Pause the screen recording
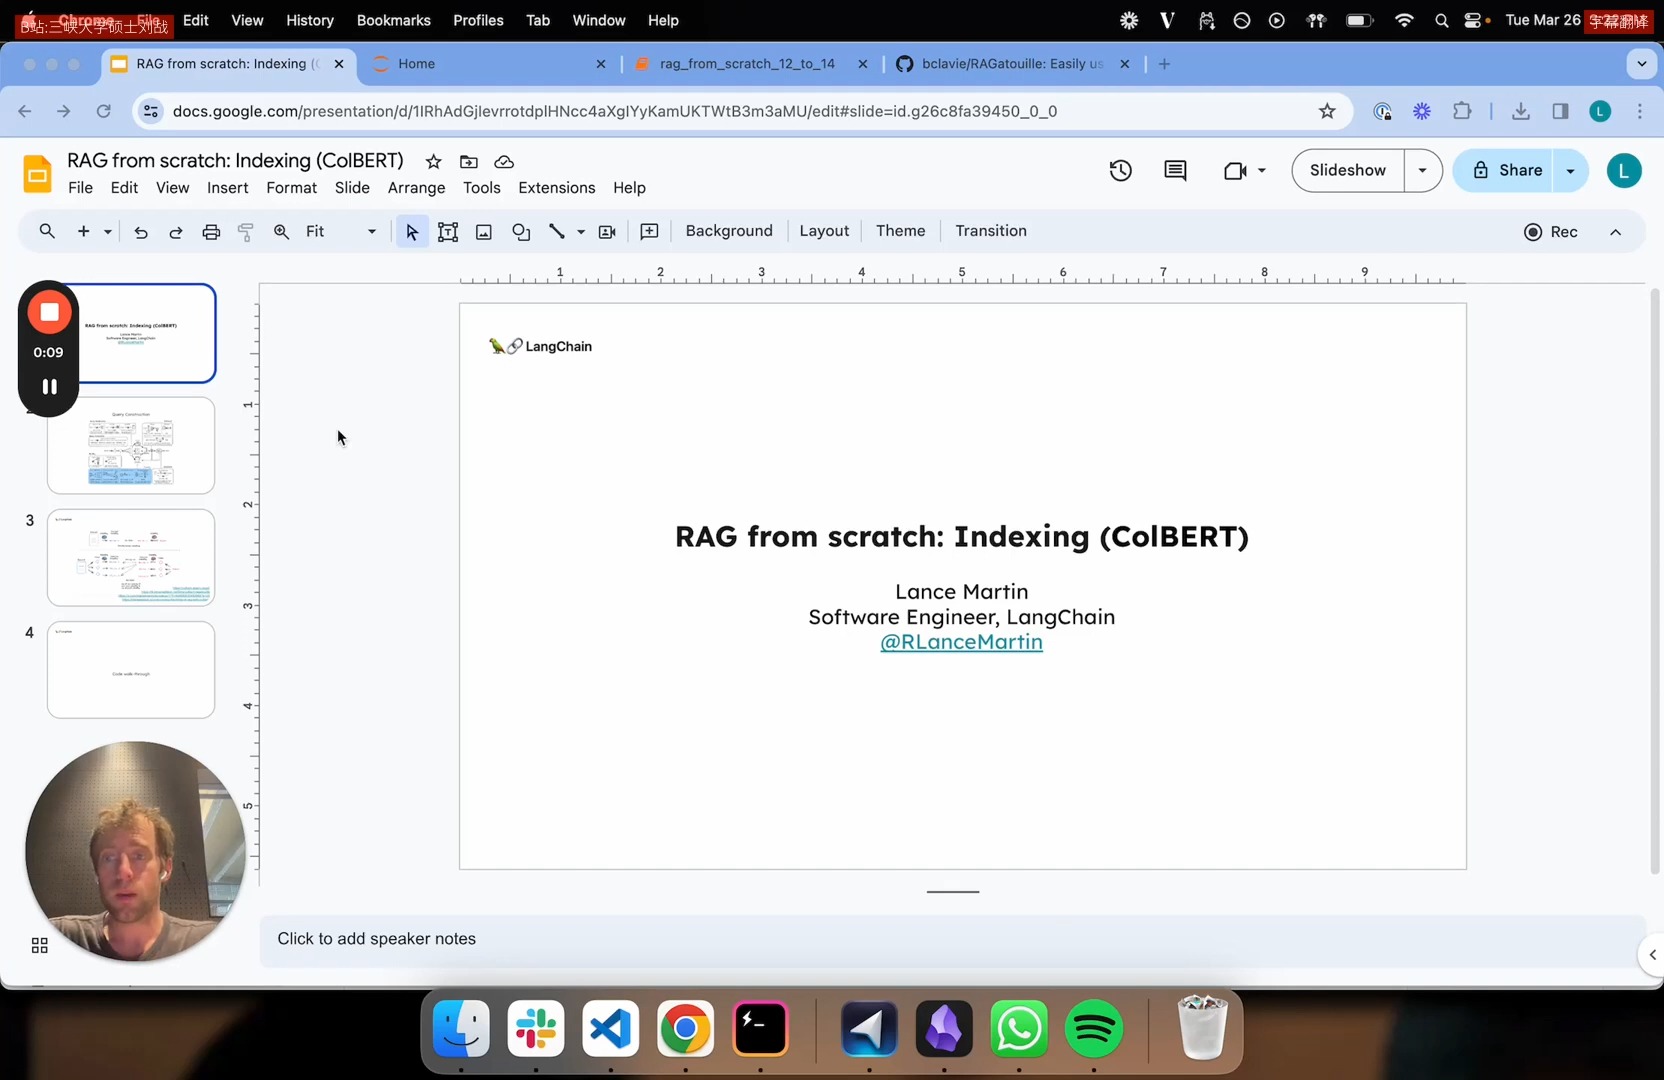The height and width of the screenshot is (1080, 1664). point(48,386)
